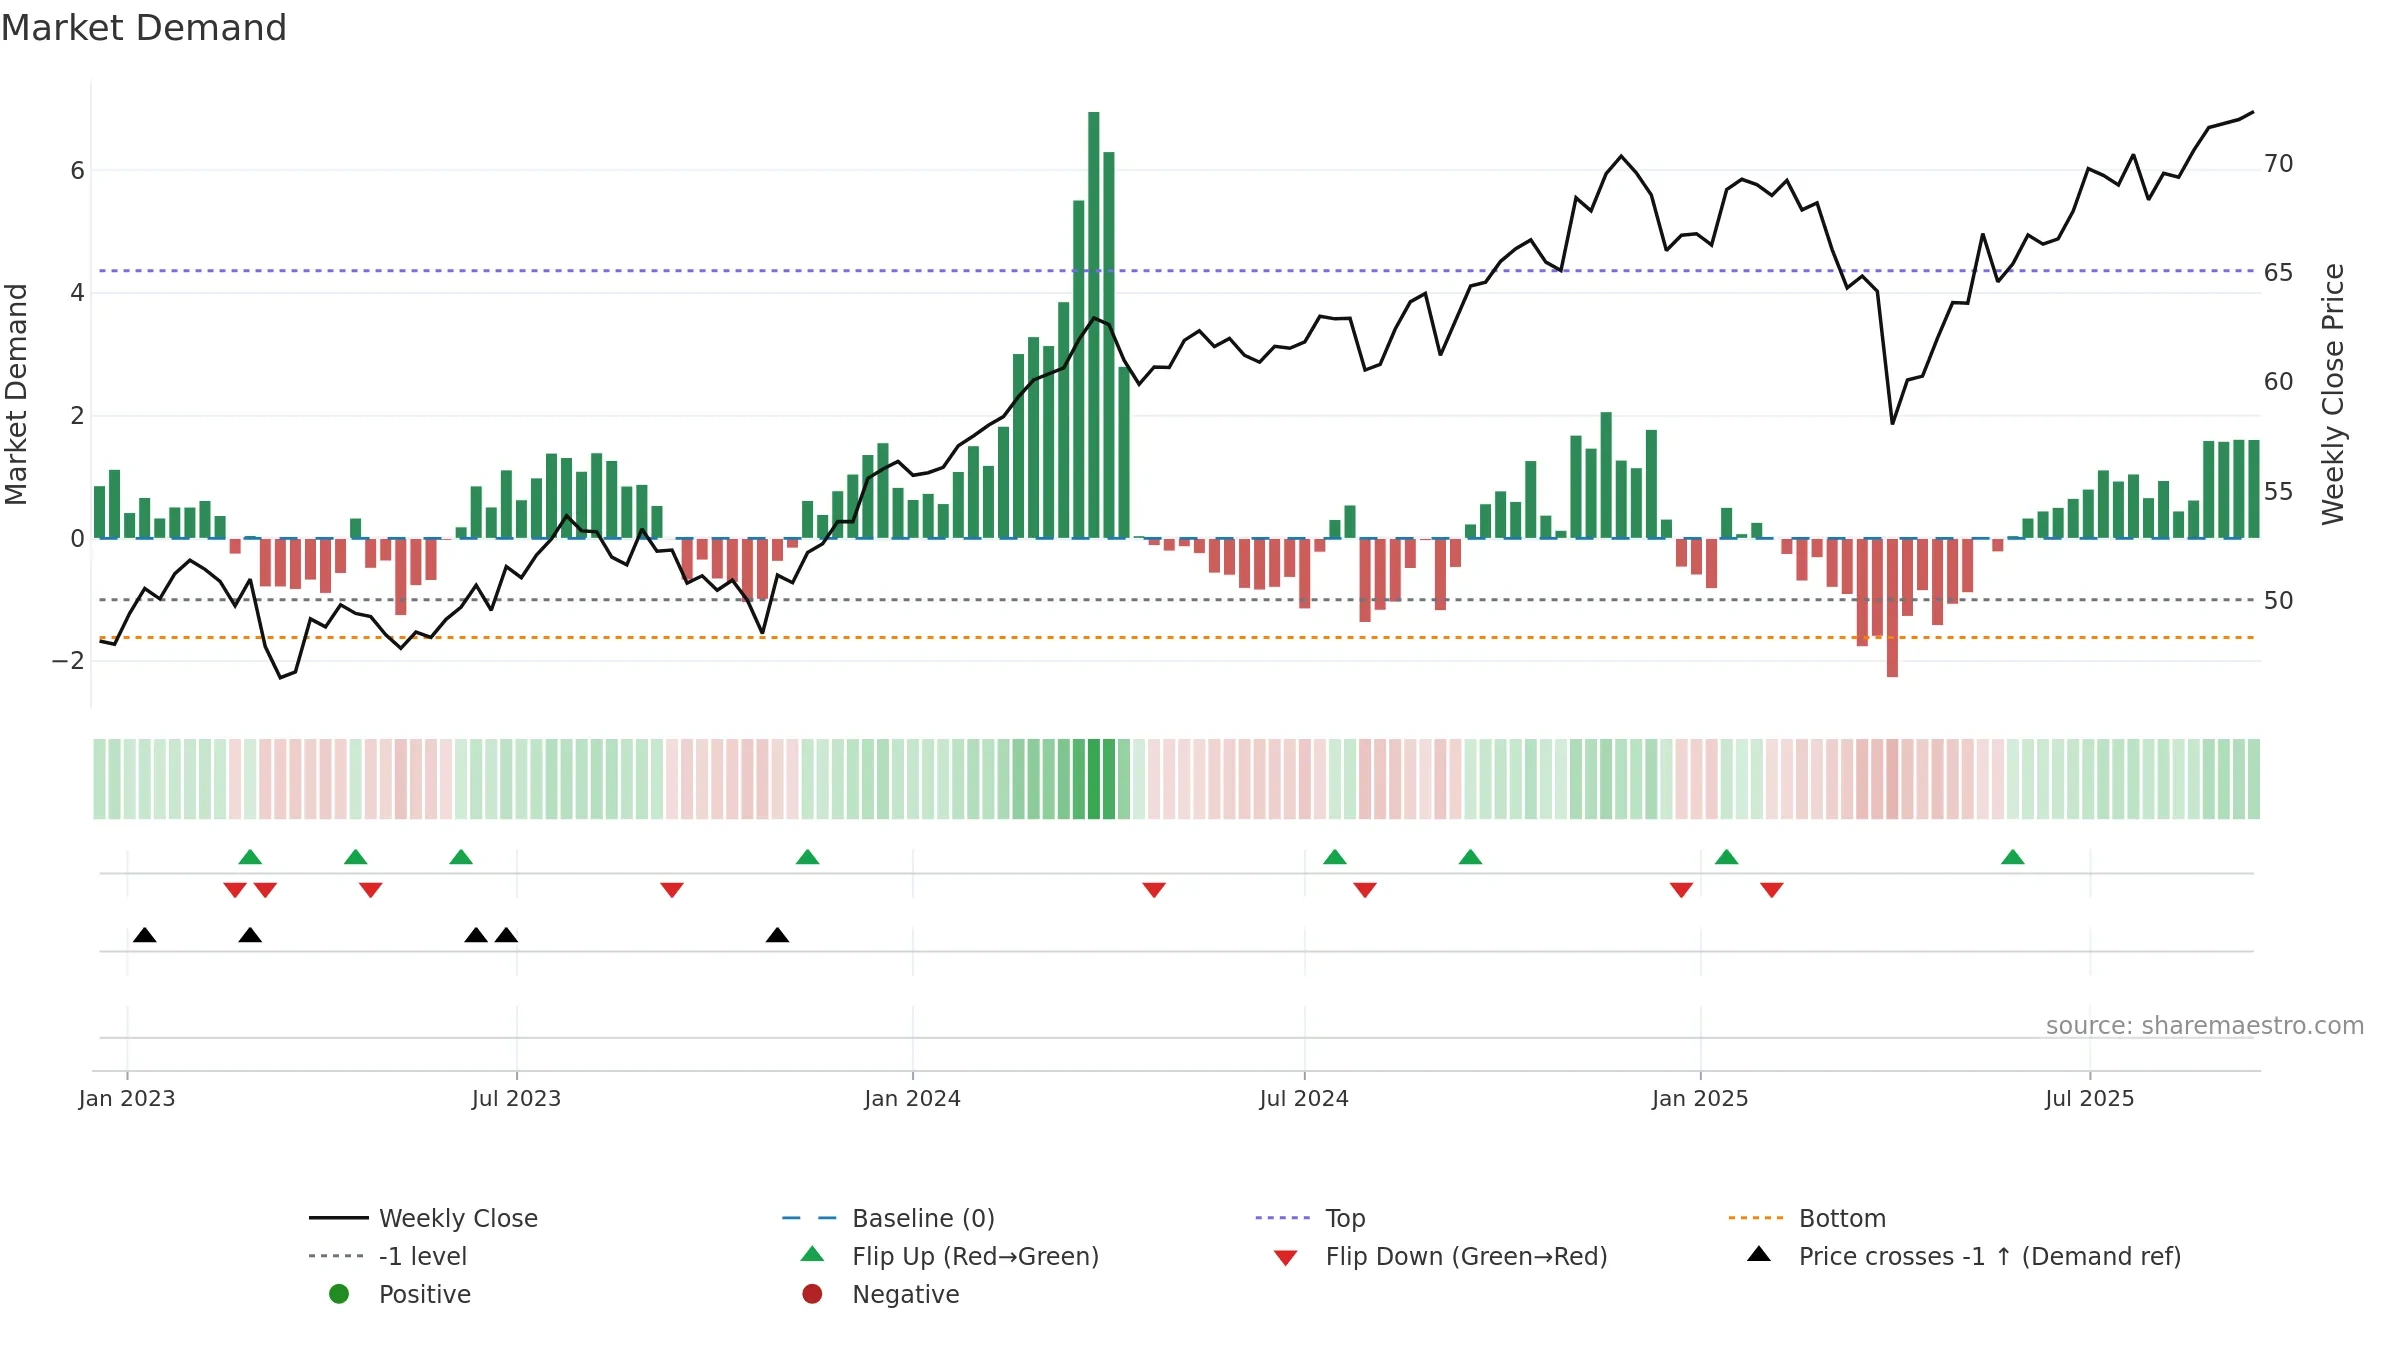Click the first black price-cross triangle near Jan 2023

coord(144,935)
